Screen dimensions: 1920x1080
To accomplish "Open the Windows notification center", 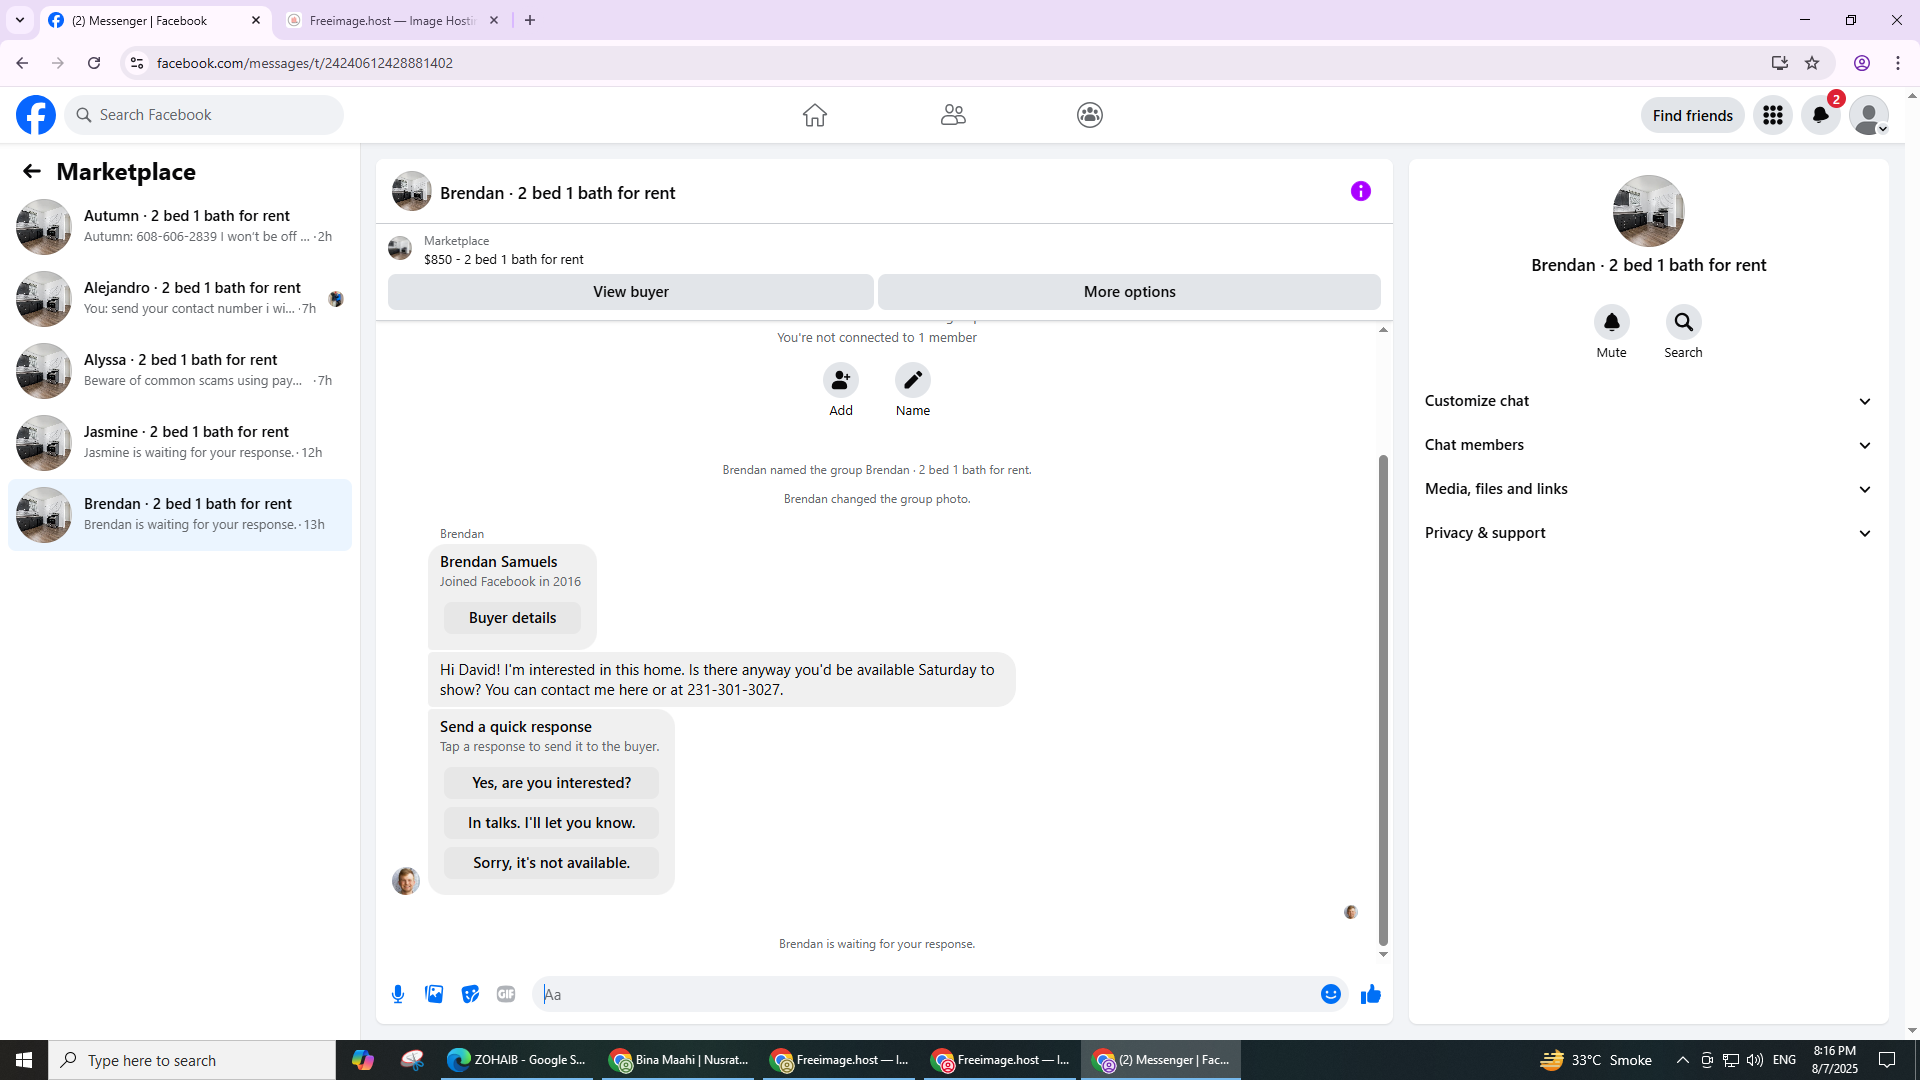I will tap(1888, 1060).
